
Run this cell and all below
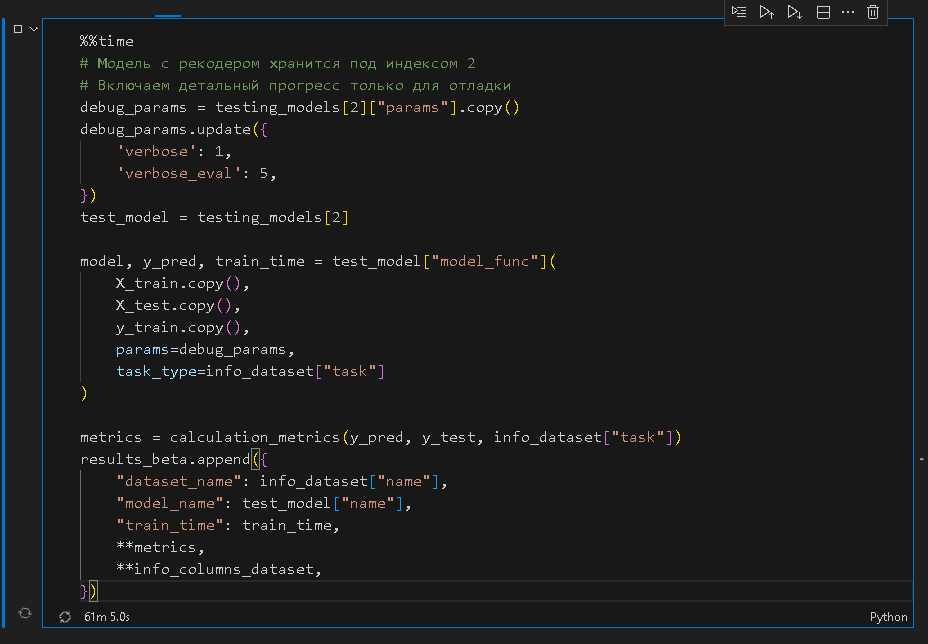pos(794,12)
